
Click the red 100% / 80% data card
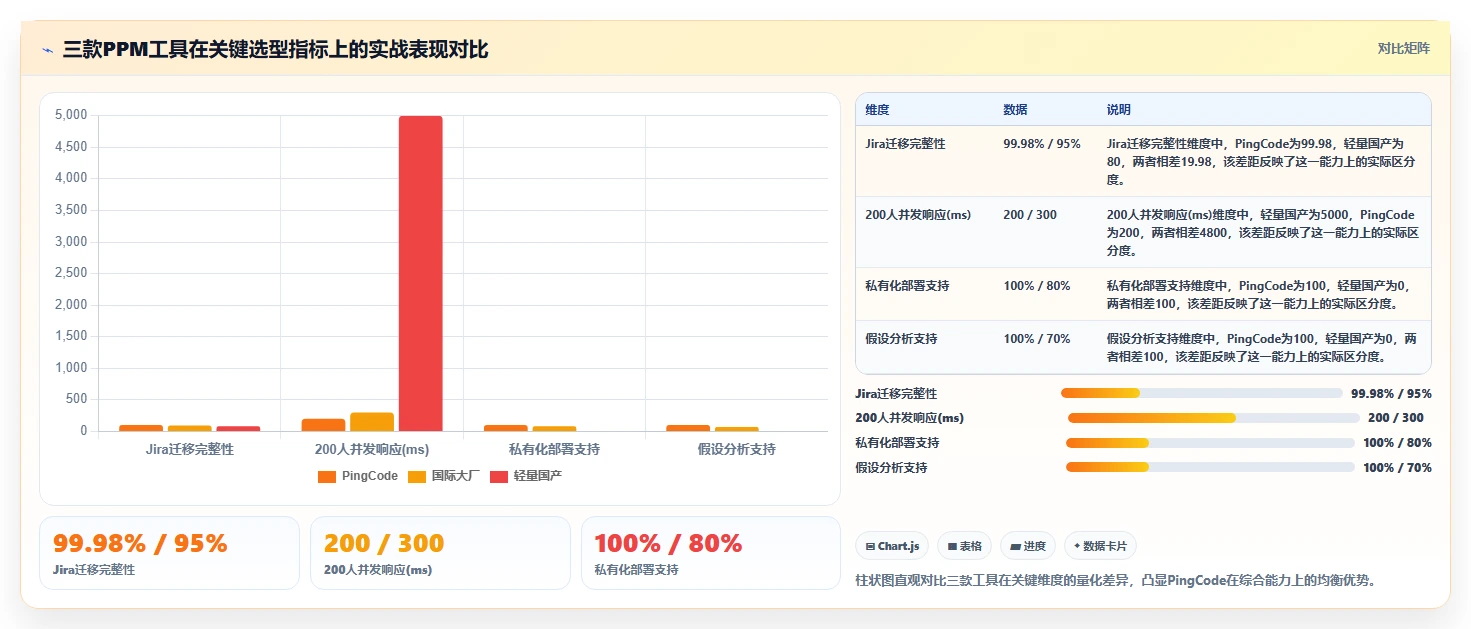tap(711, 553)
